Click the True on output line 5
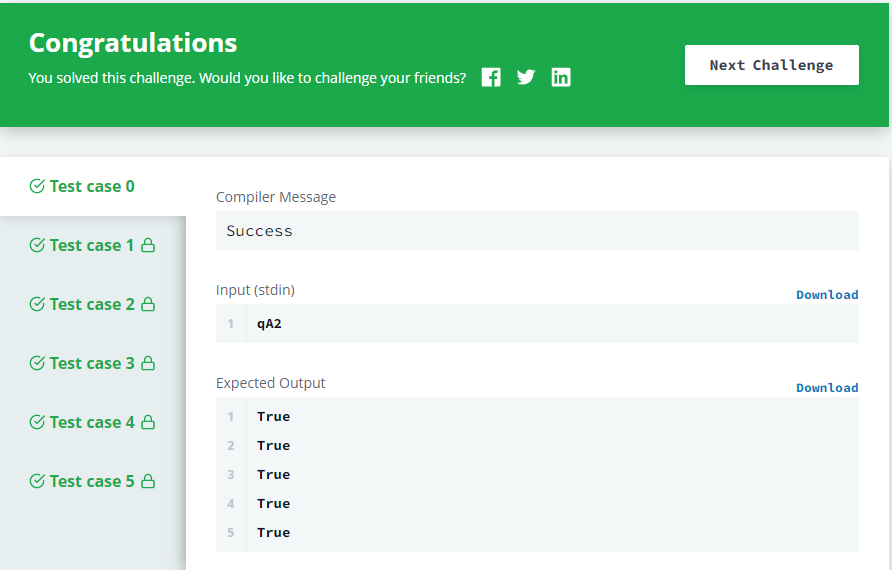The height and width of the screenshot is (570, 892). [x=274, y=533]
